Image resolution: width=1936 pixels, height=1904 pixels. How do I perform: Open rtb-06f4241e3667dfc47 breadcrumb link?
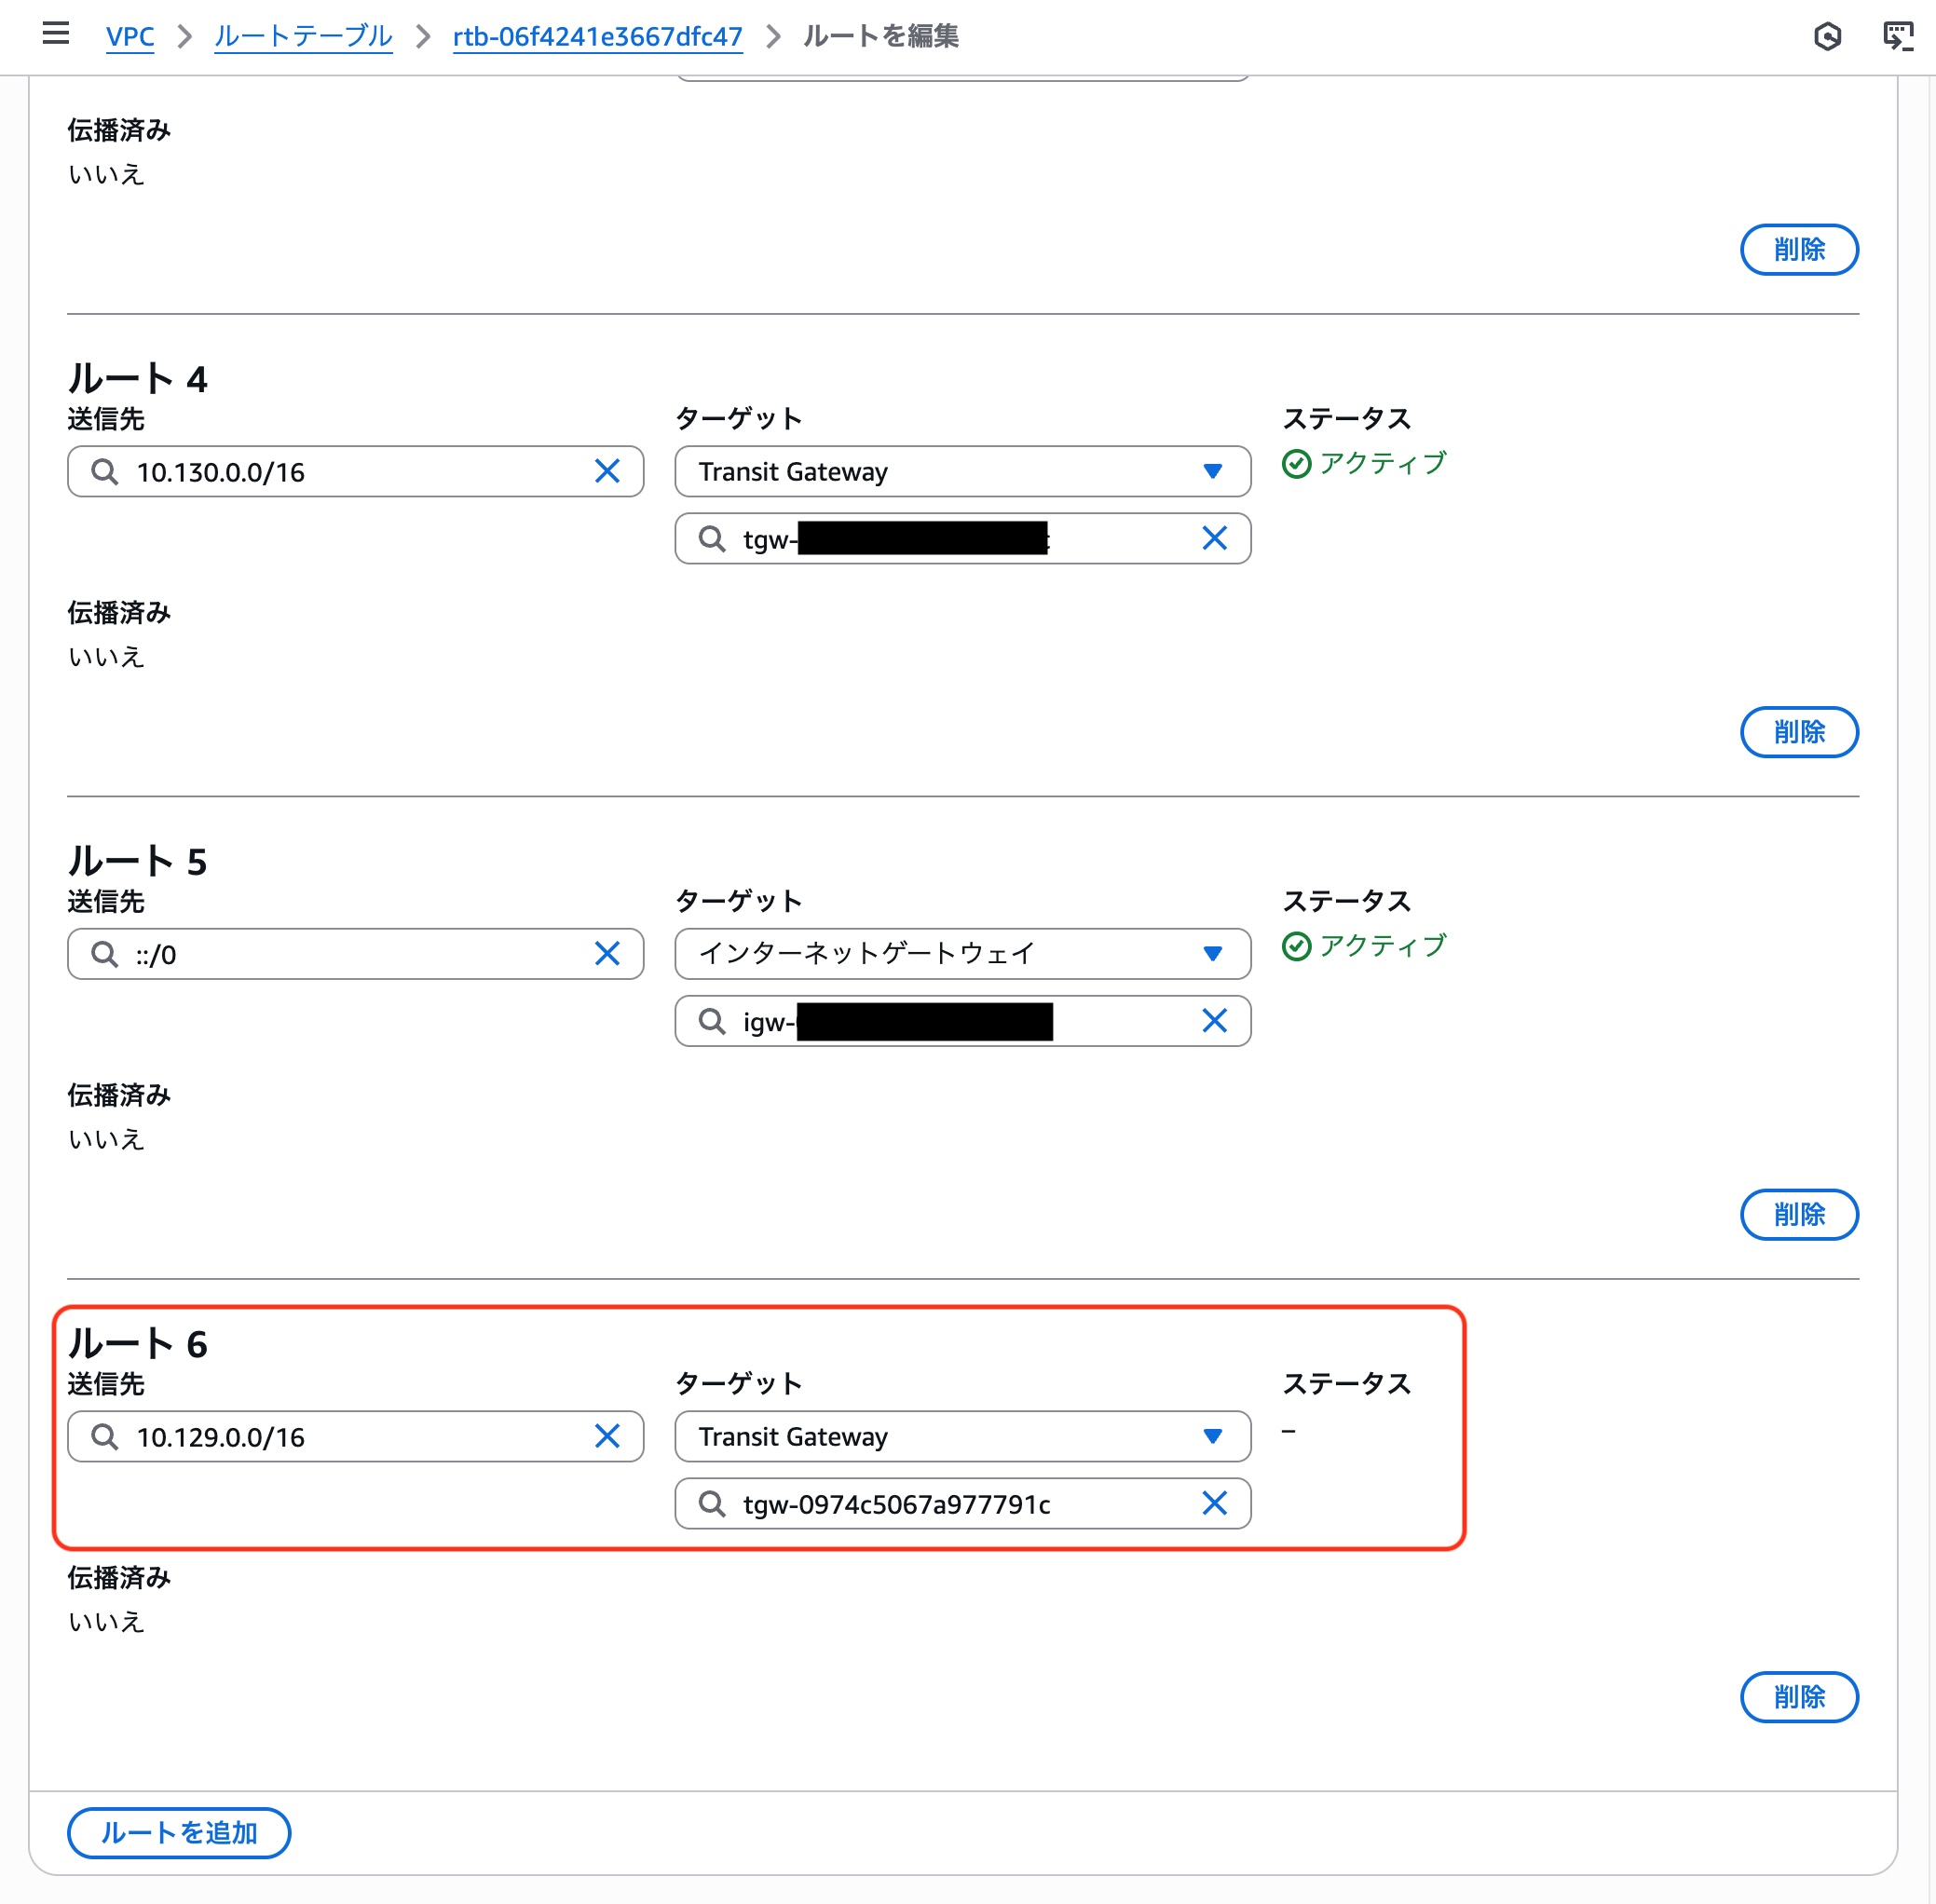pos(597,36)
